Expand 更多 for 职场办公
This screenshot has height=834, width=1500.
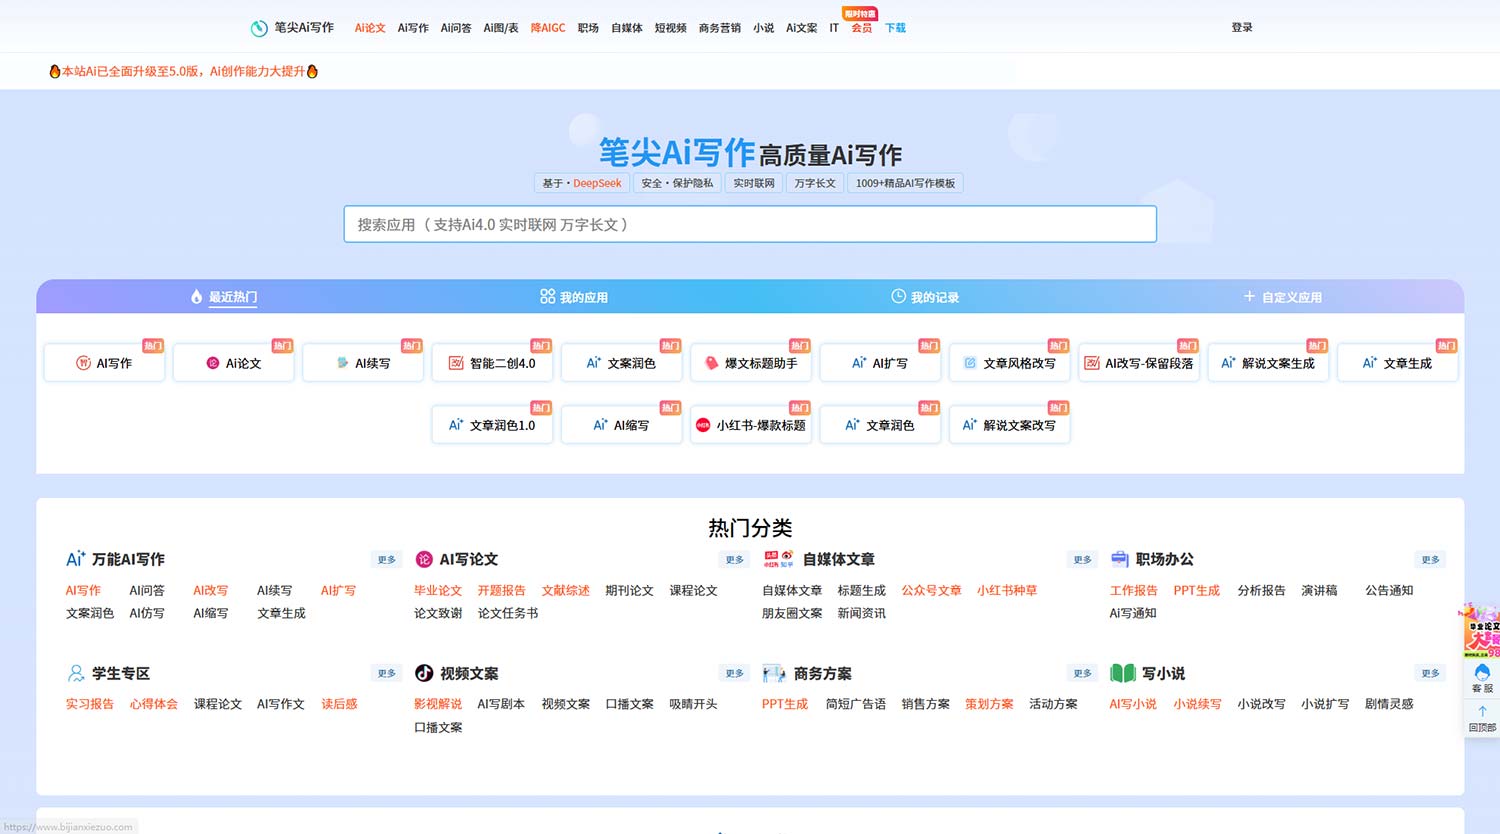(x=1431, y=560)
